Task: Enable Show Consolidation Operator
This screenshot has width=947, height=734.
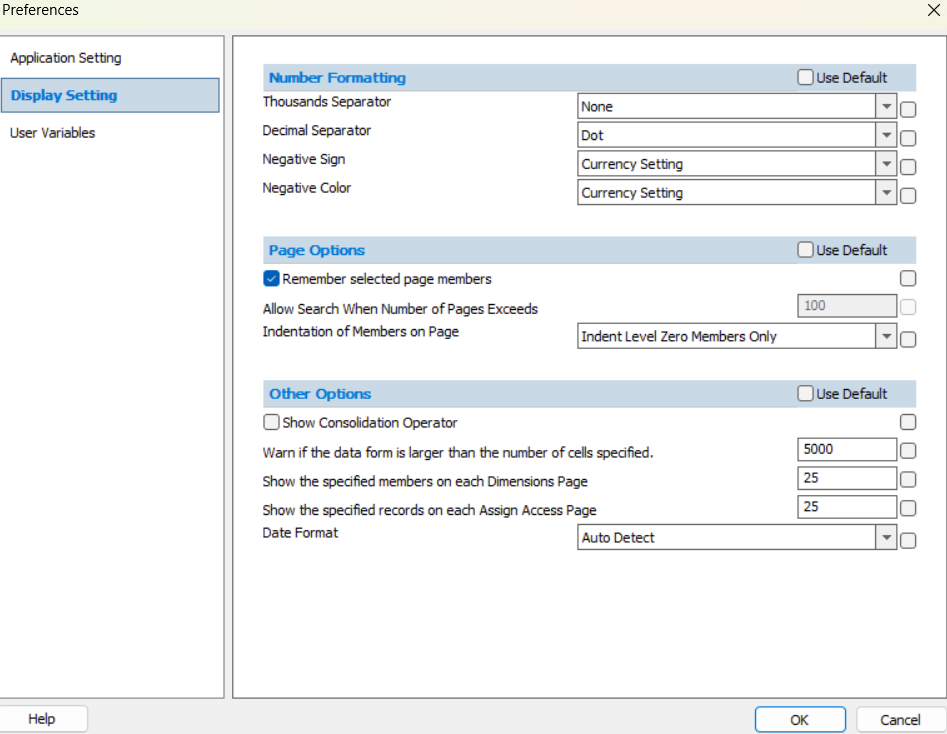Action: point(271,422)
